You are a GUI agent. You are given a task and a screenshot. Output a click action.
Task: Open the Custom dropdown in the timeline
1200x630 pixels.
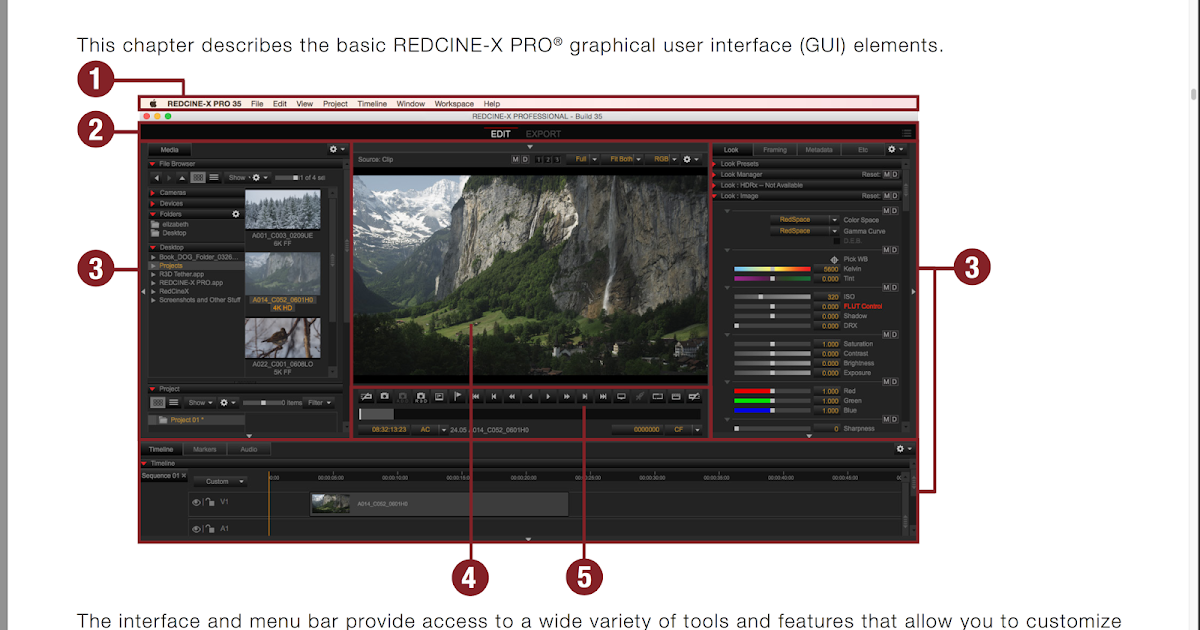point(218,481)
